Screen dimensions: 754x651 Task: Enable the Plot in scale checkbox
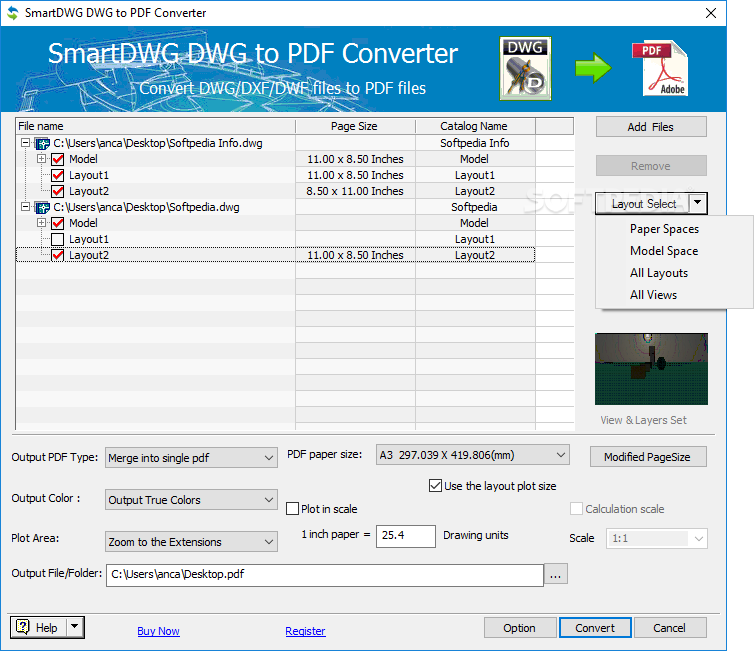point(292,509)
